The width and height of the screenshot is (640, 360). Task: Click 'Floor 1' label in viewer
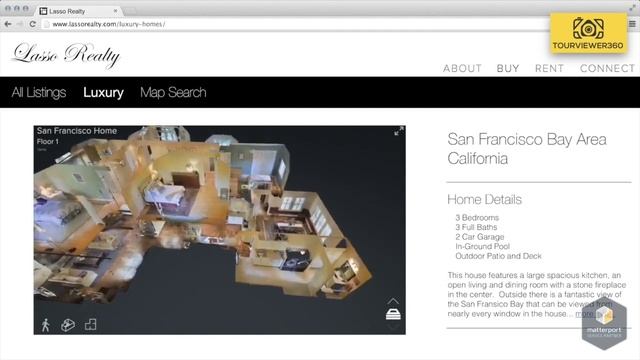coord(48,142)
